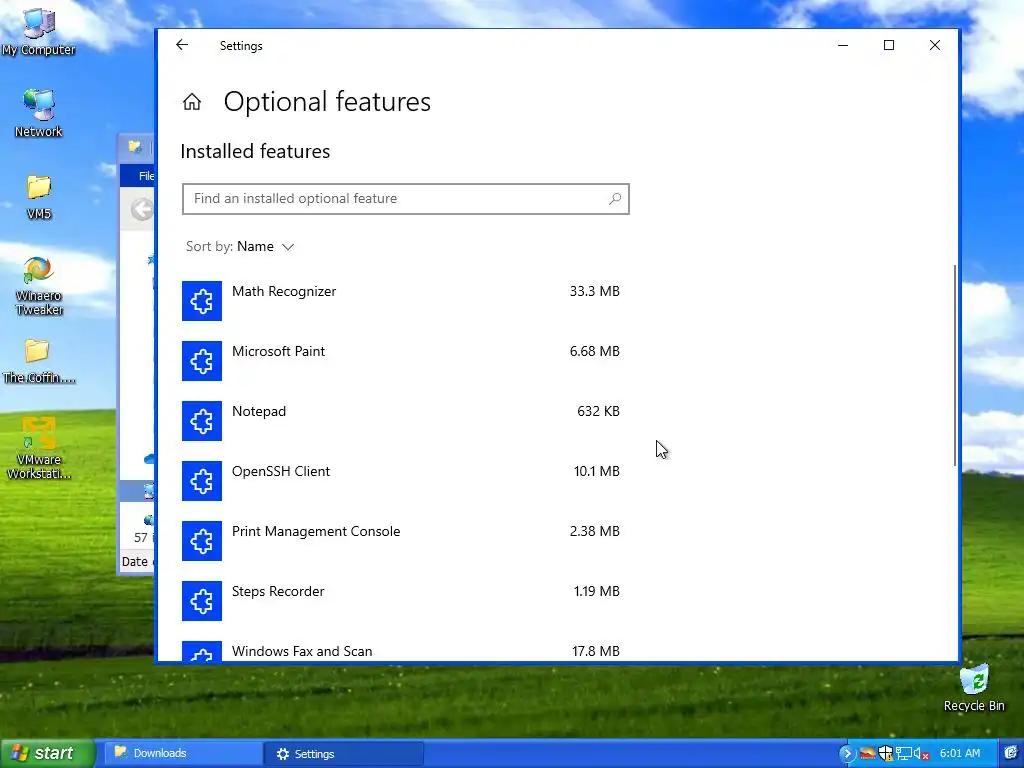Click the Installed features heading
The height and width of the screenshot is (768, 1024).
coord(255,152)
